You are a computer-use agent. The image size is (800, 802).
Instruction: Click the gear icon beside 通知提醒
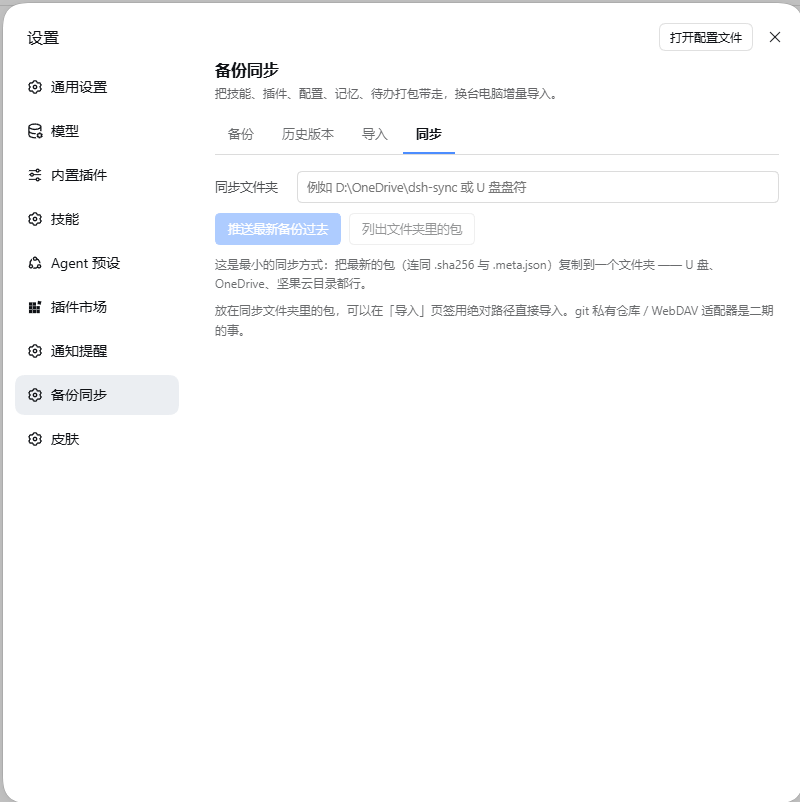tap(35, 351)
